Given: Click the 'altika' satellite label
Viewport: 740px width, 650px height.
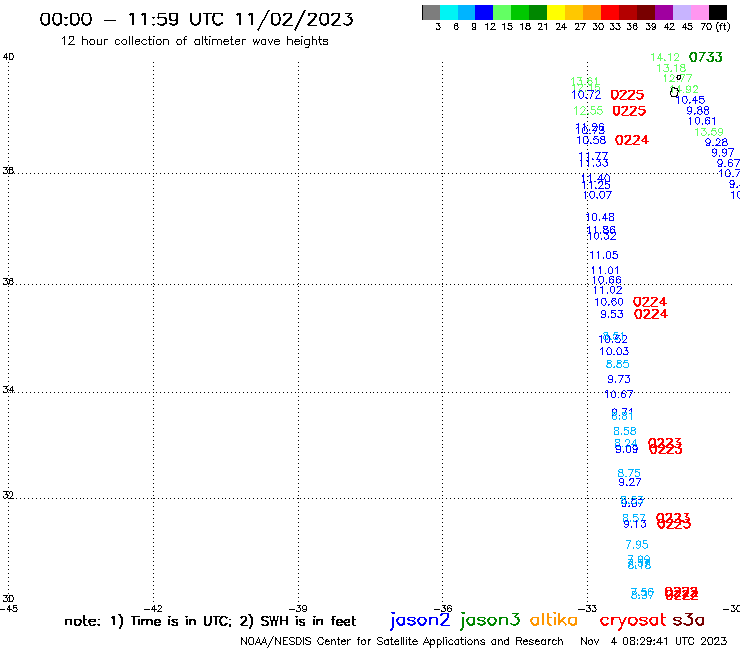Looking at the screenshot, I should (x=554, y=619).
